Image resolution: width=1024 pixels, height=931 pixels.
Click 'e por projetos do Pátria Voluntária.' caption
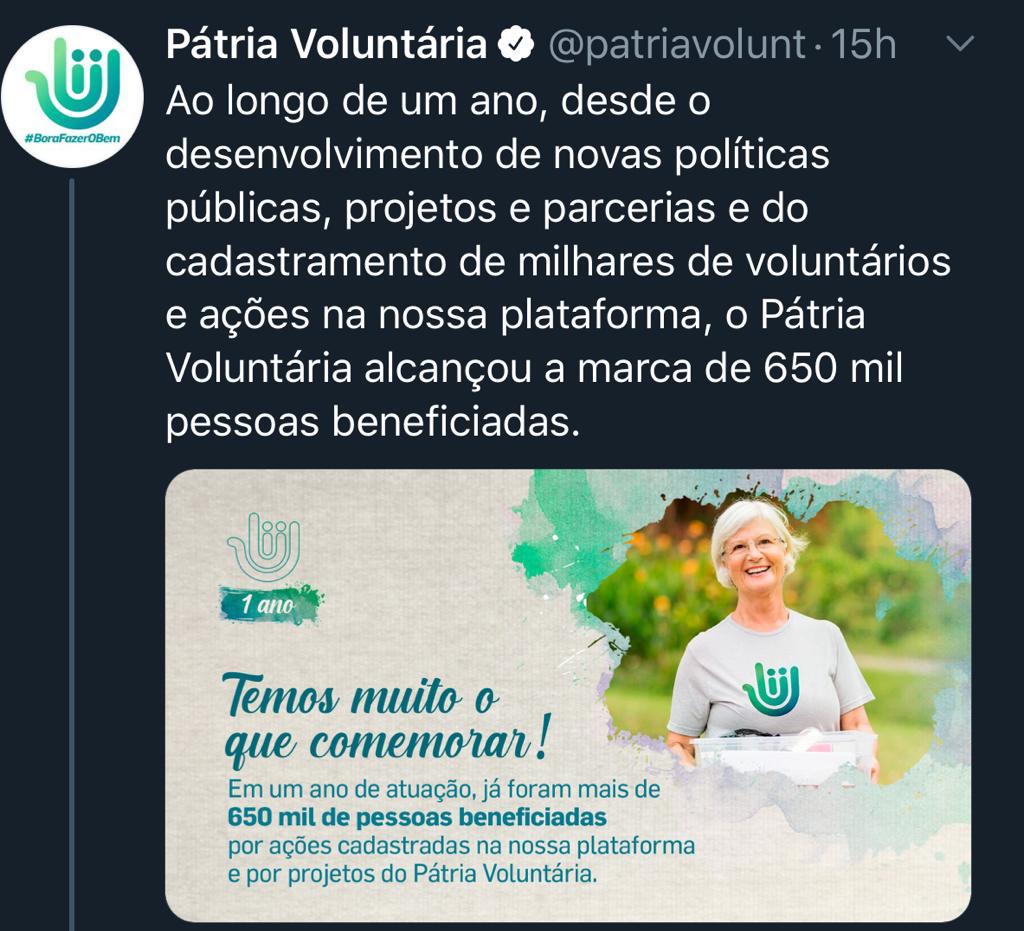click(412, 874)
